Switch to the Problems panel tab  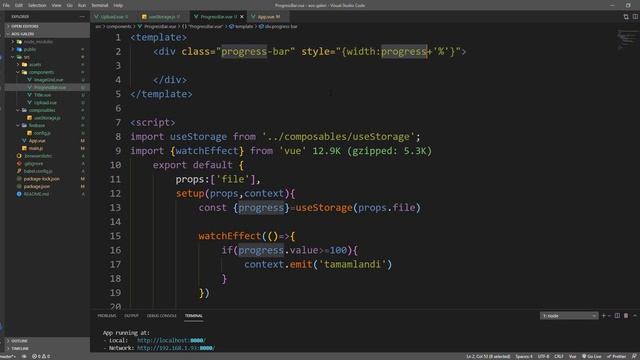coord(107,316)
